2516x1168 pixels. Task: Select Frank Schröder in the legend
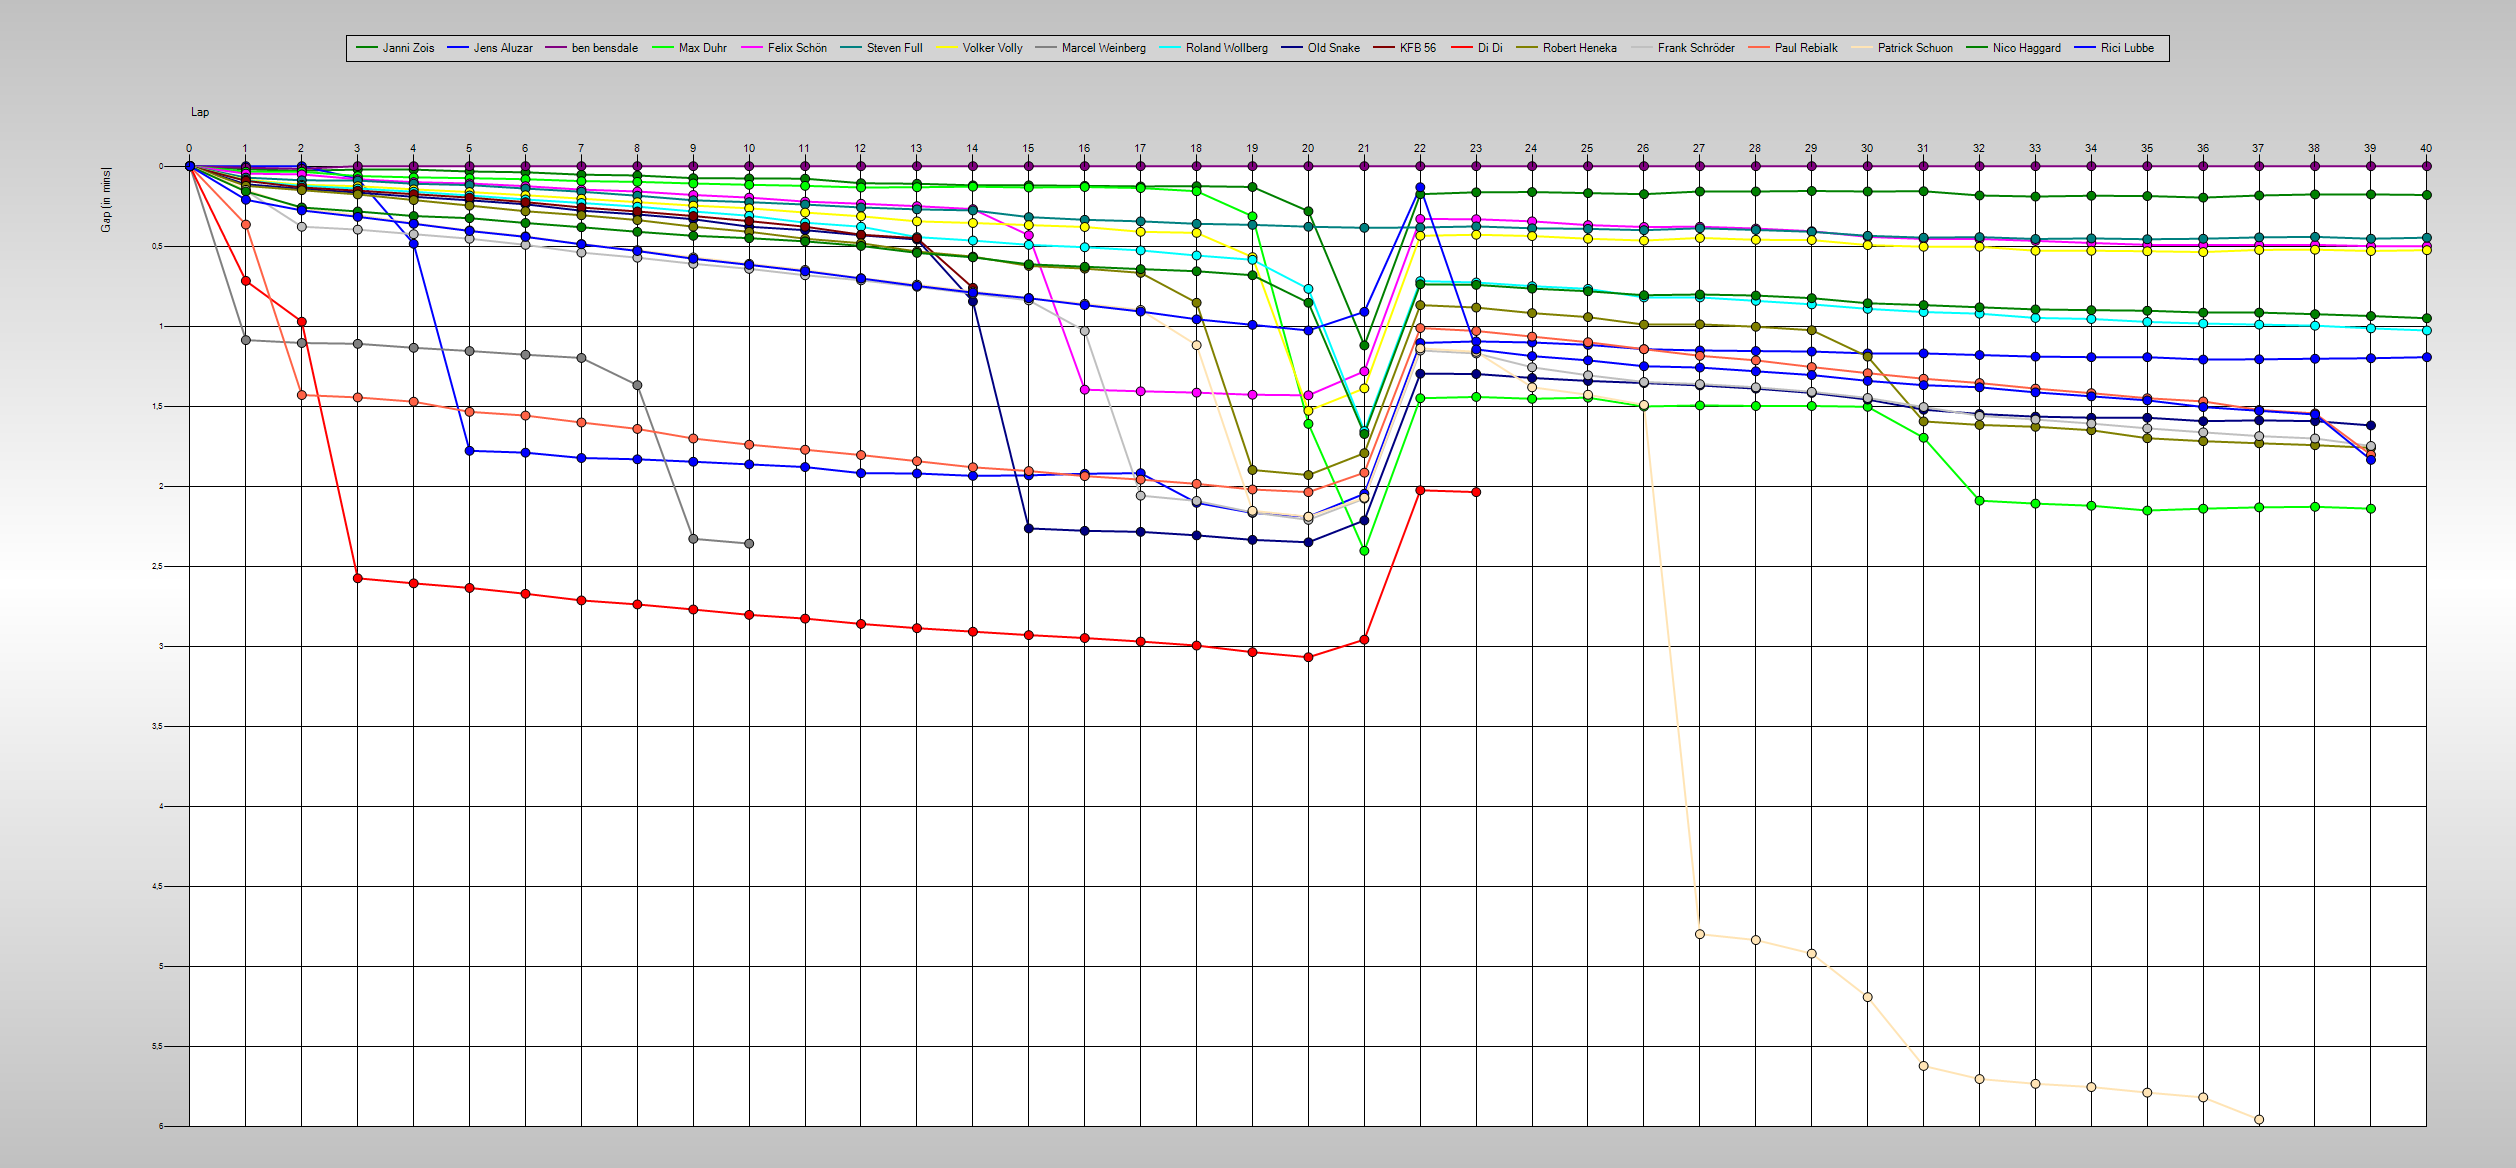tap(1695, 48)
